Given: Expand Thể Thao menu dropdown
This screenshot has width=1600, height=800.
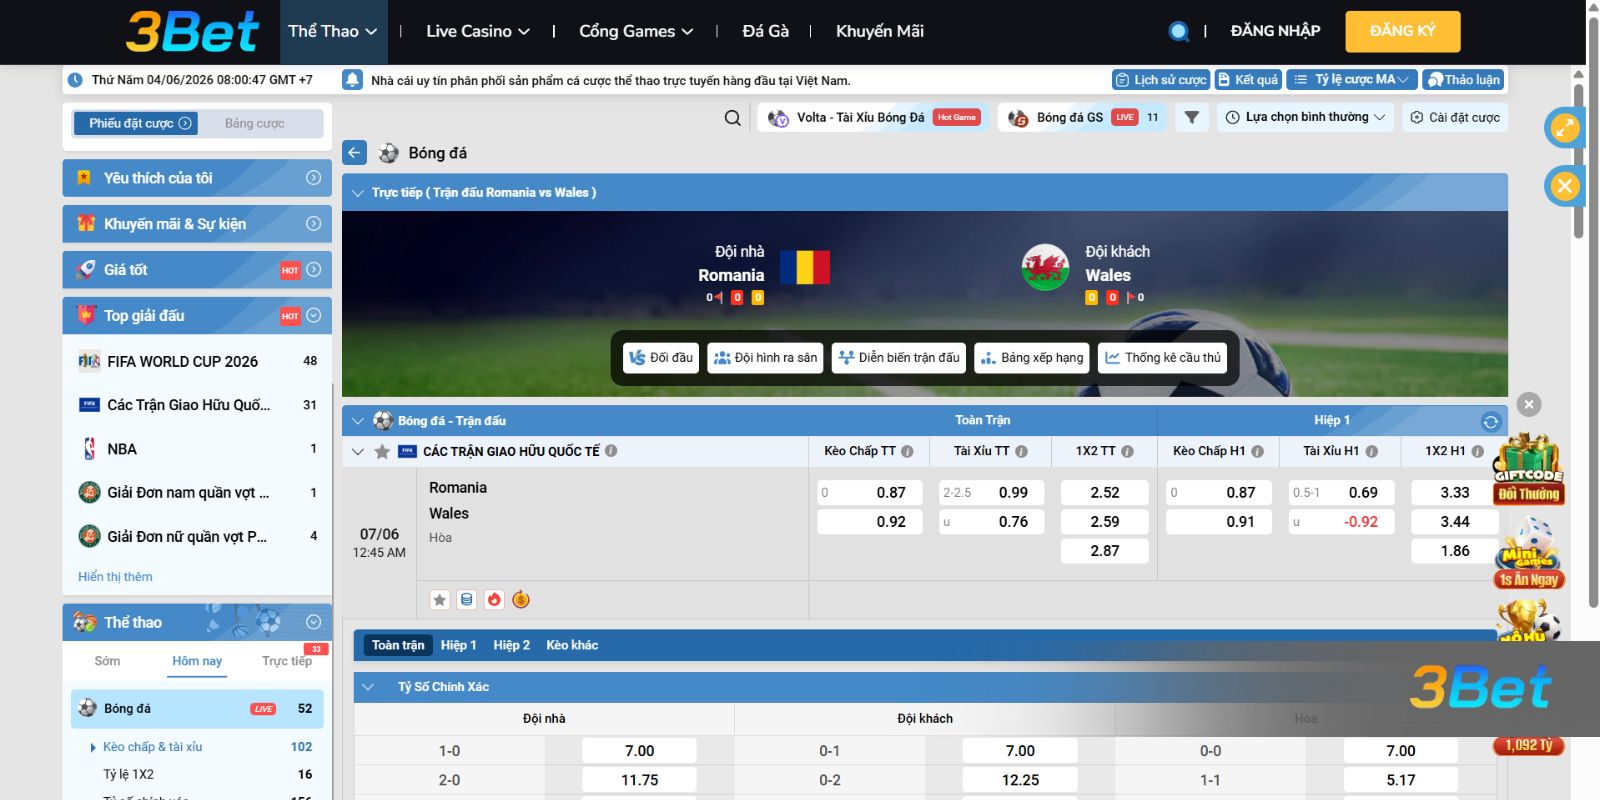Looking at the screenshot, I should pyautogui.click(x=332, y=31).
